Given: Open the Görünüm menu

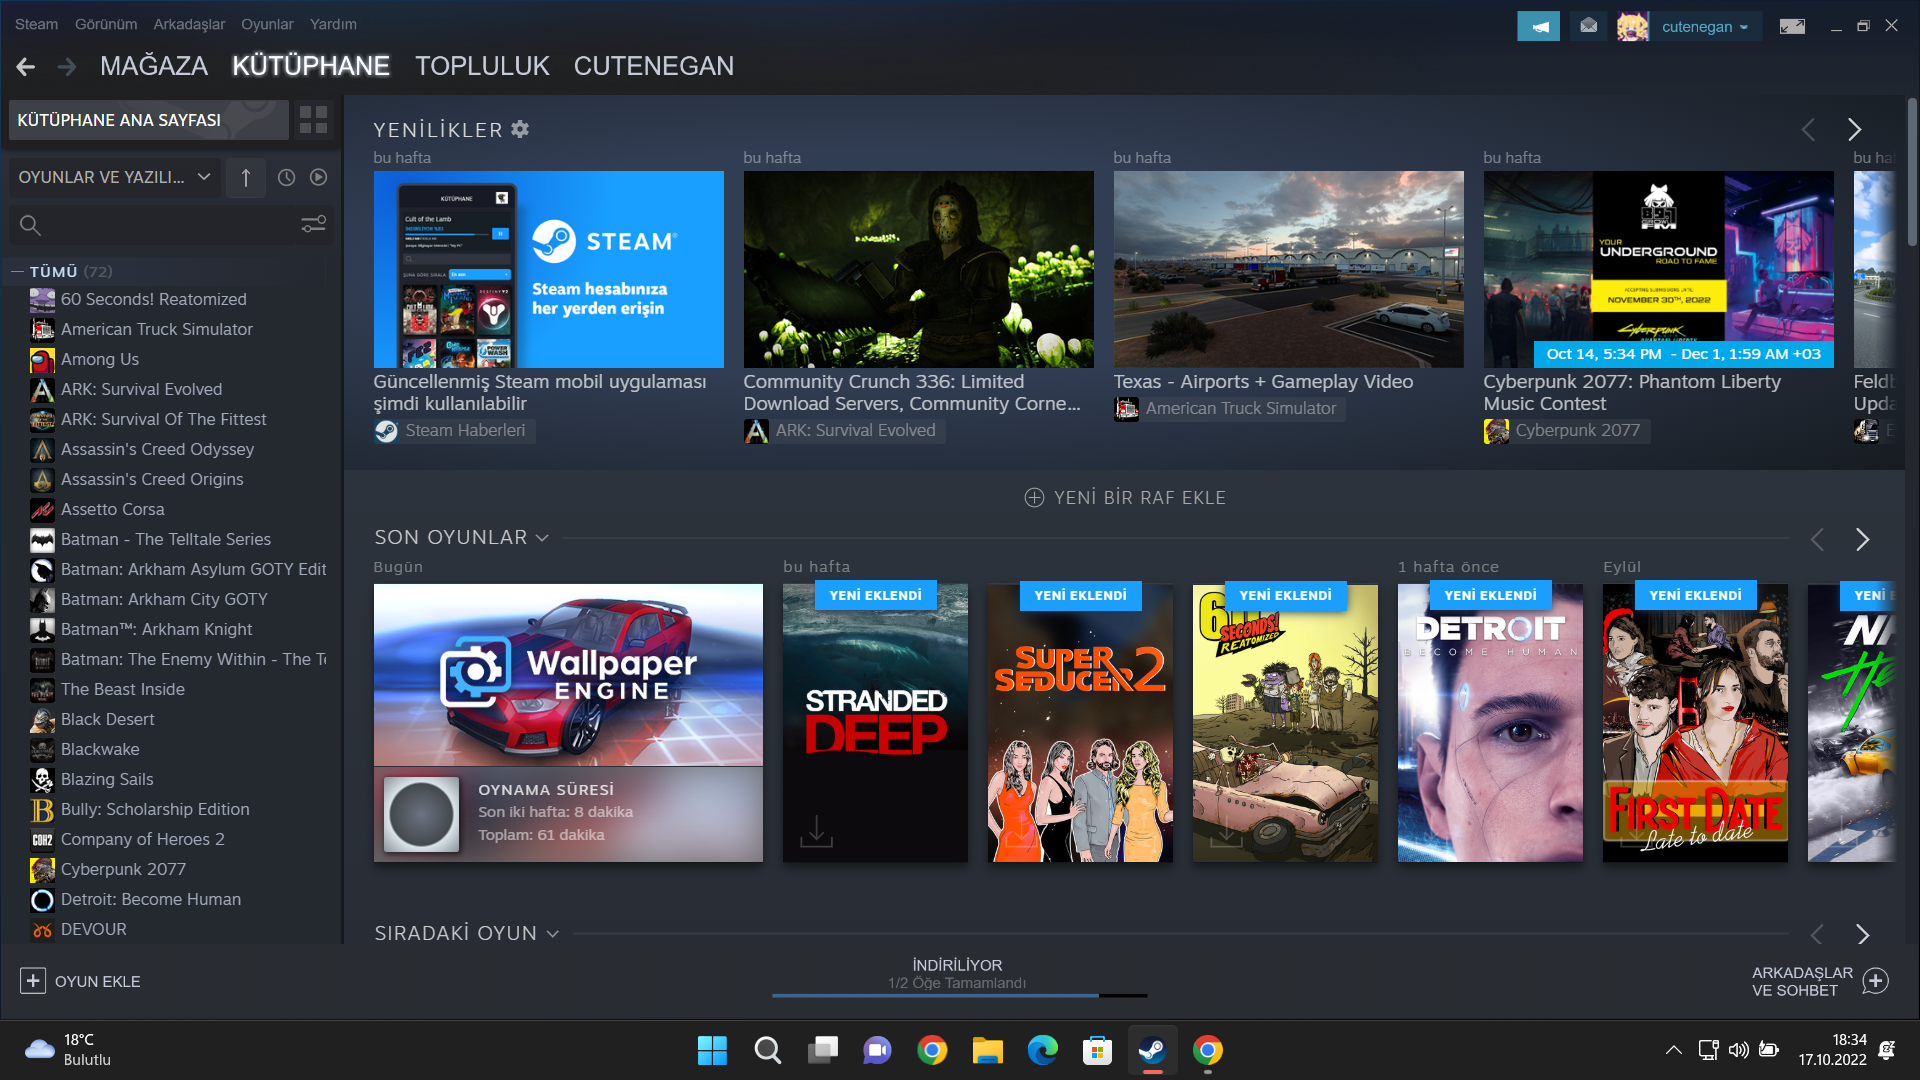Looking at the screenshot, I should click(105, 24).
